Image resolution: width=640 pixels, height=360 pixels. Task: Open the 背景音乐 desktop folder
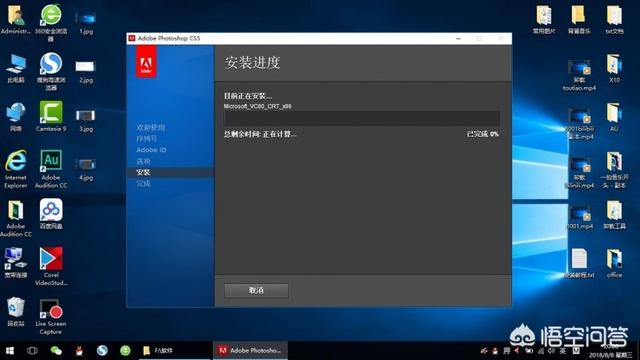pos(579,20)
